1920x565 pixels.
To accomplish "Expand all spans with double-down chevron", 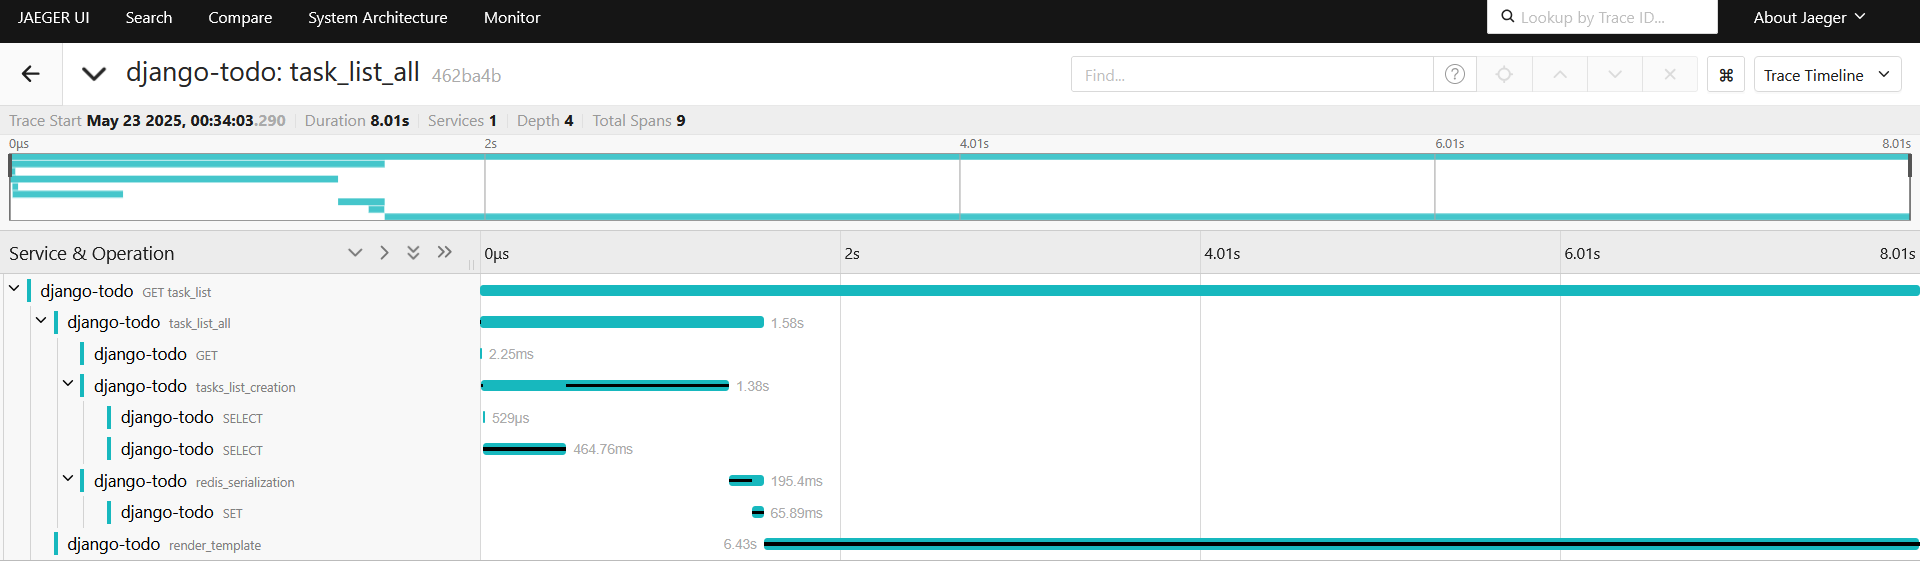I will point(413,253).
